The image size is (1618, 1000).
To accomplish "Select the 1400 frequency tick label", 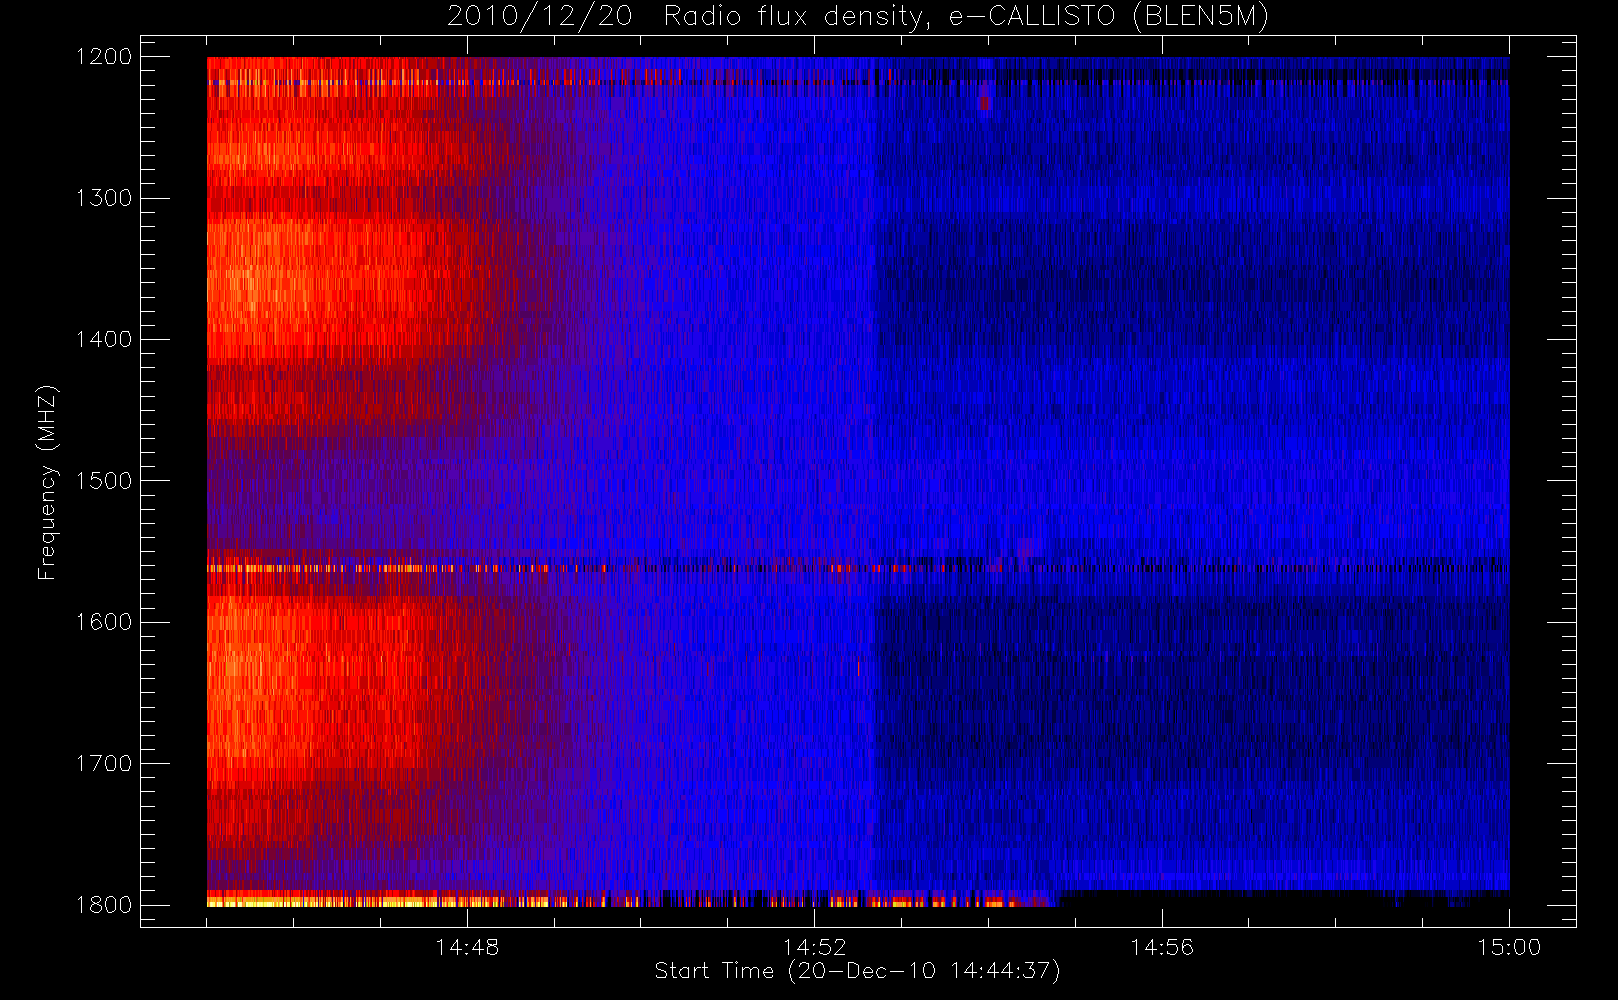I will [104, 339].
